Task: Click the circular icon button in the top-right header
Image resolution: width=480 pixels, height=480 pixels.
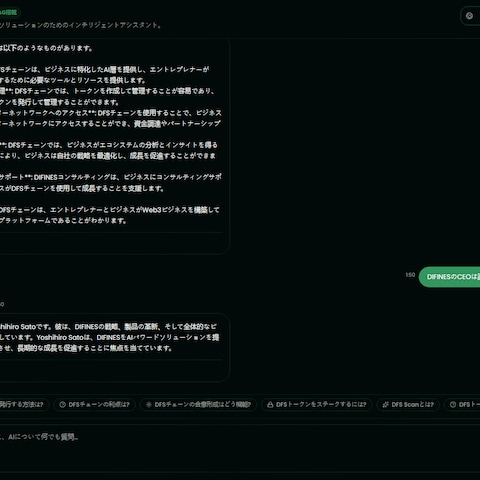Action: tap(469, 16)
